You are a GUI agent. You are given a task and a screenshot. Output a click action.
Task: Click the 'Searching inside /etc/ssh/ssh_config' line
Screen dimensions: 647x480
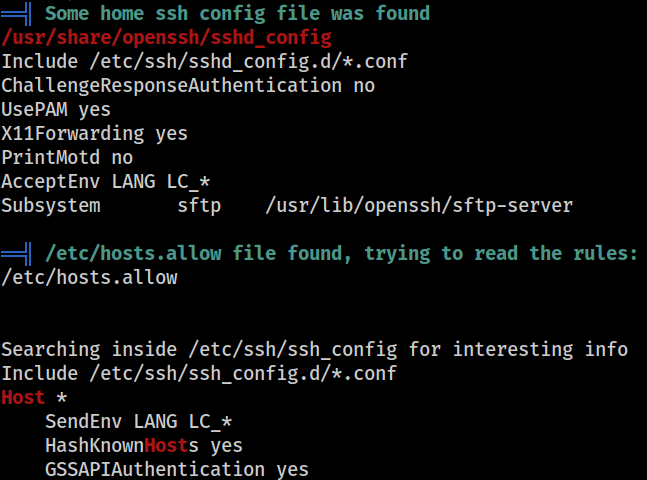(x=314, y=350)
